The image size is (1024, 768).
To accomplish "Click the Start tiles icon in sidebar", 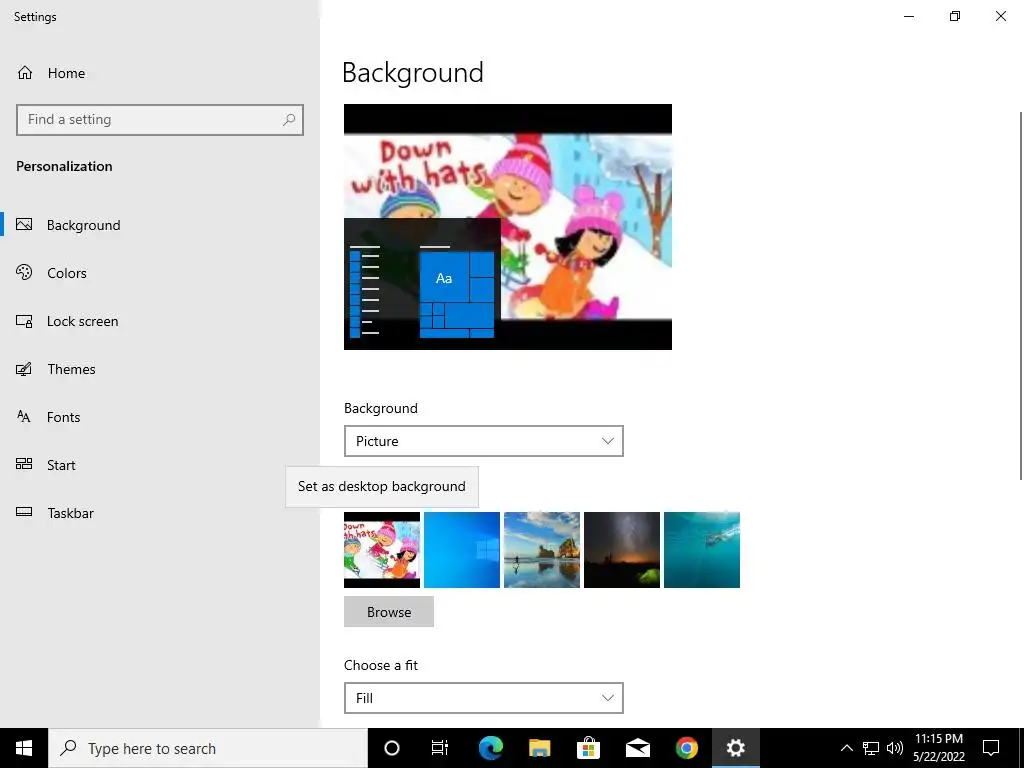I will [x=24, y=464].
